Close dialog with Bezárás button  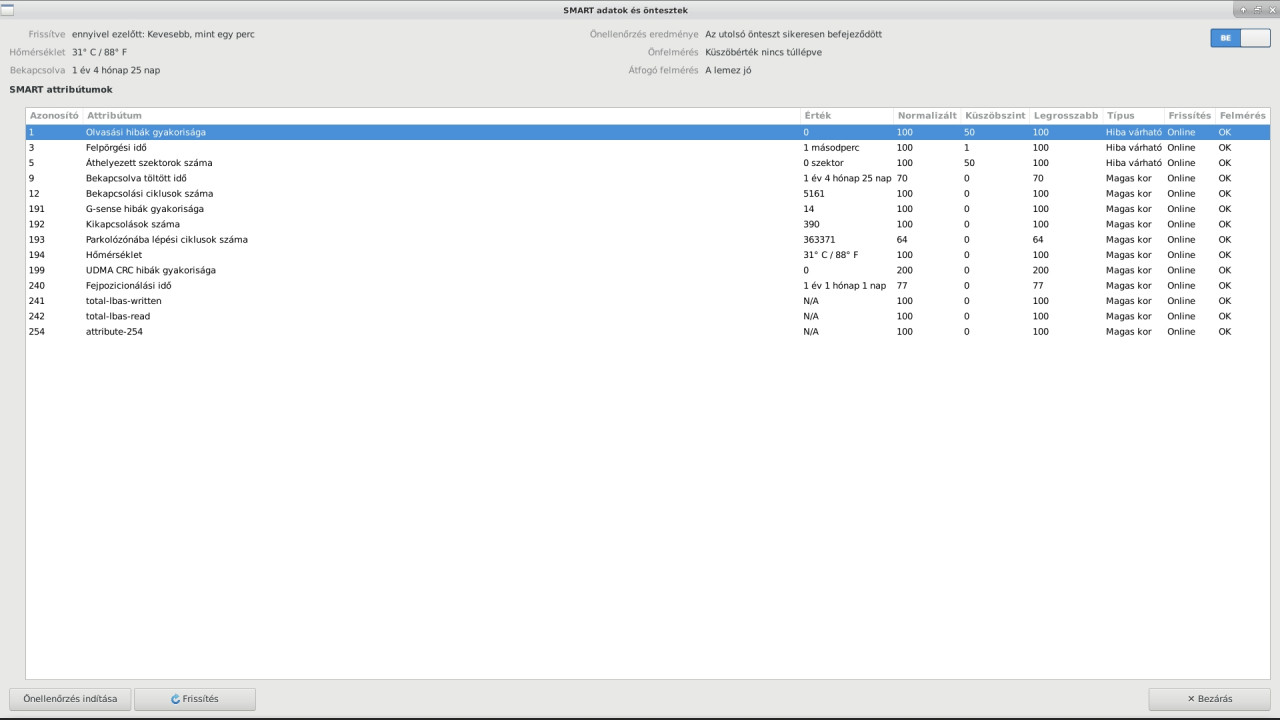click(x=1209, y=699)
